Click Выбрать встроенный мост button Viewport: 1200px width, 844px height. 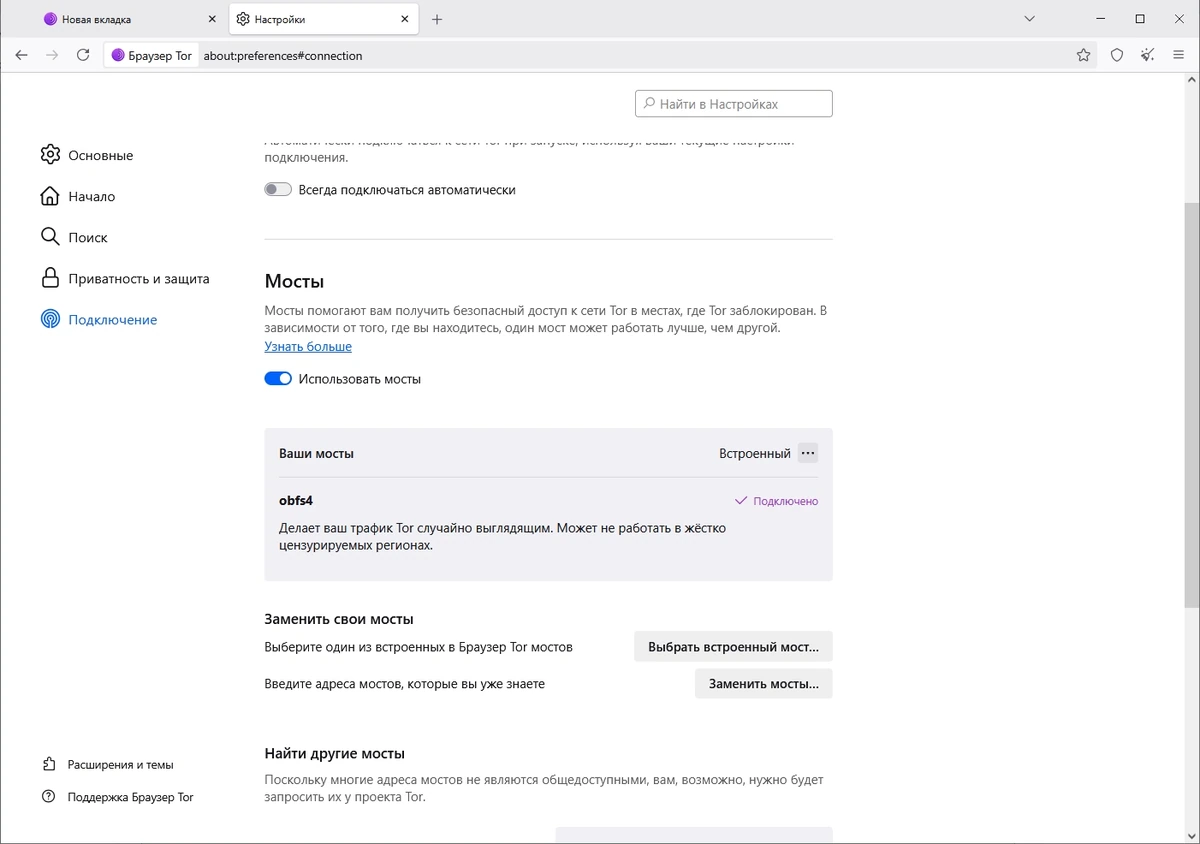[733, 647]
